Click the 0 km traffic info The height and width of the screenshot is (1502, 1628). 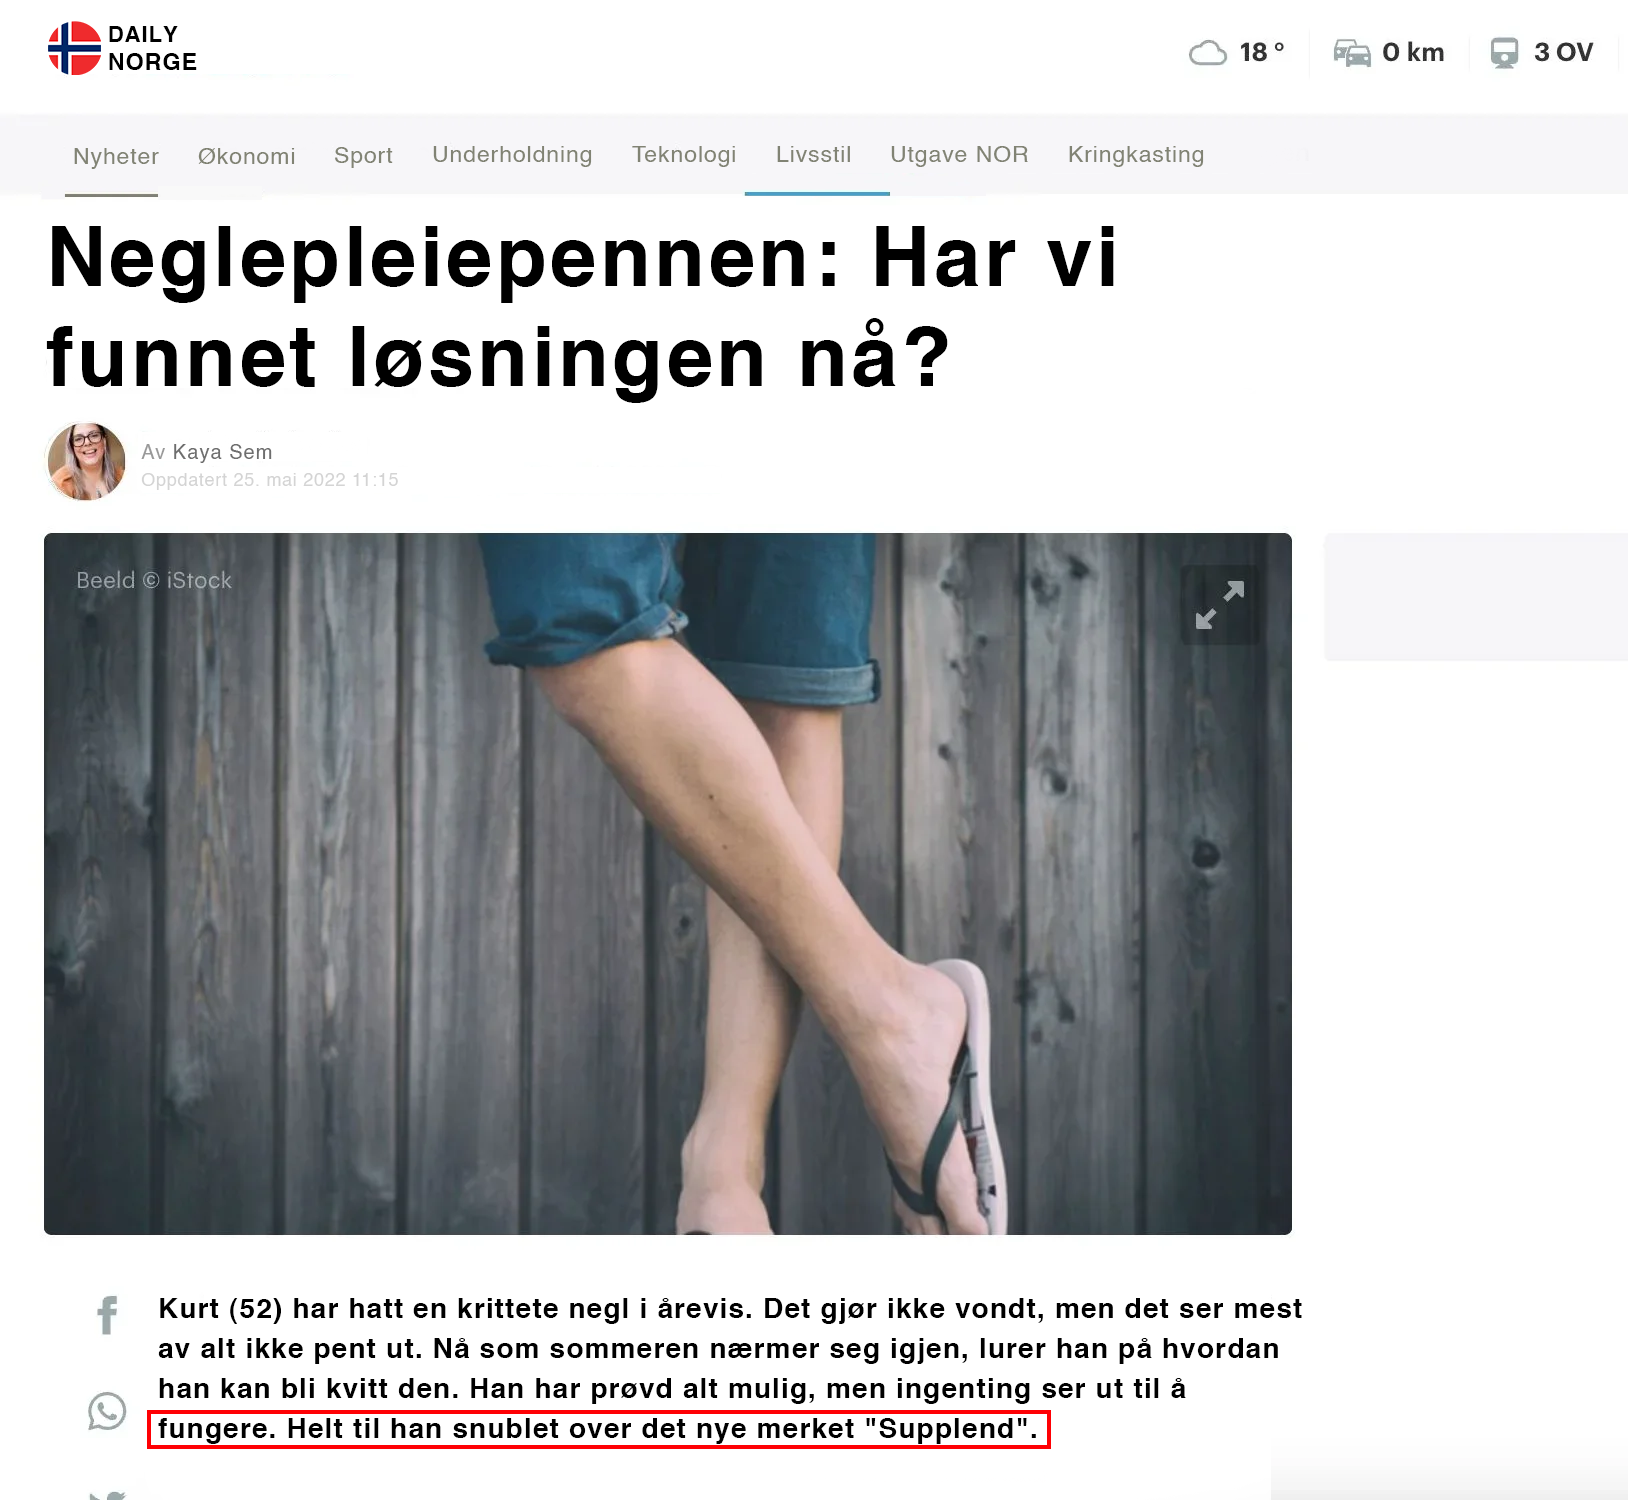pyautogui.click(x=1413, y=52)
